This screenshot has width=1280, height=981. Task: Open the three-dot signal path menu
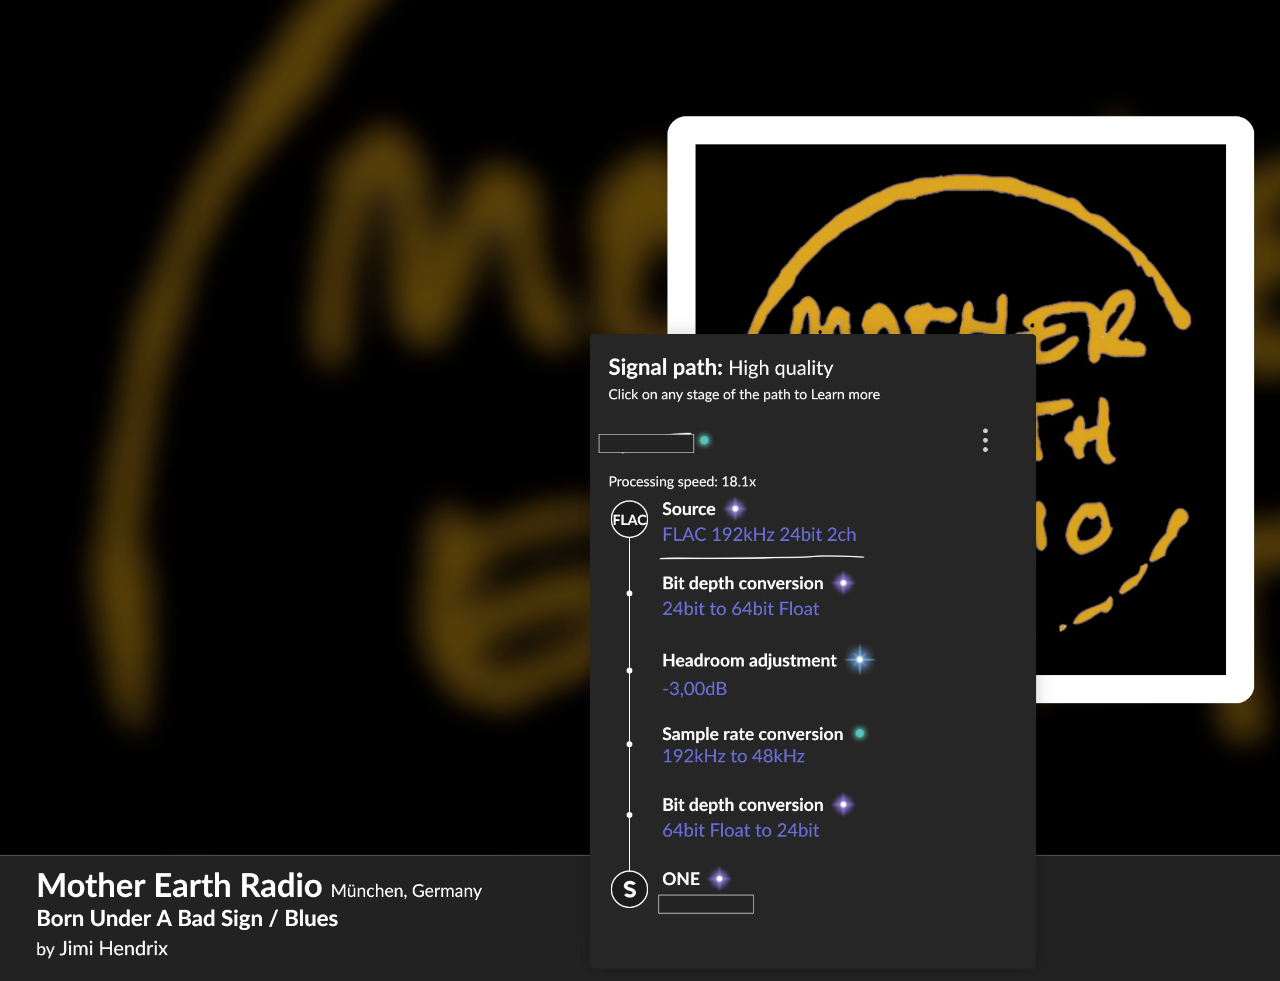click(x=985, y=441)
